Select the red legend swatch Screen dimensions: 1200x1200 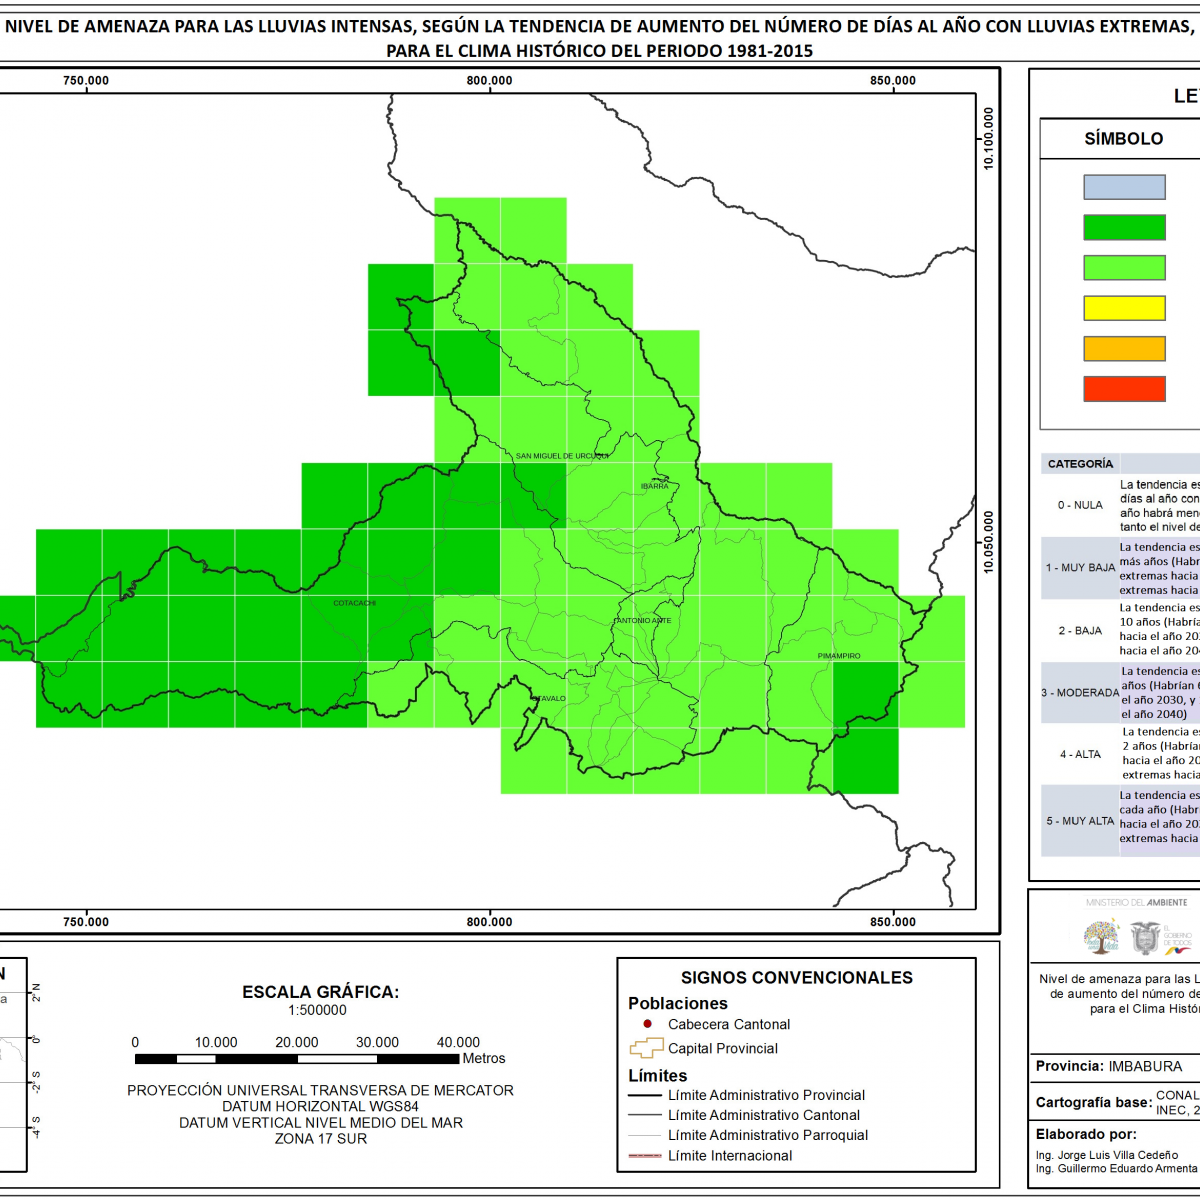[1124, 388]
